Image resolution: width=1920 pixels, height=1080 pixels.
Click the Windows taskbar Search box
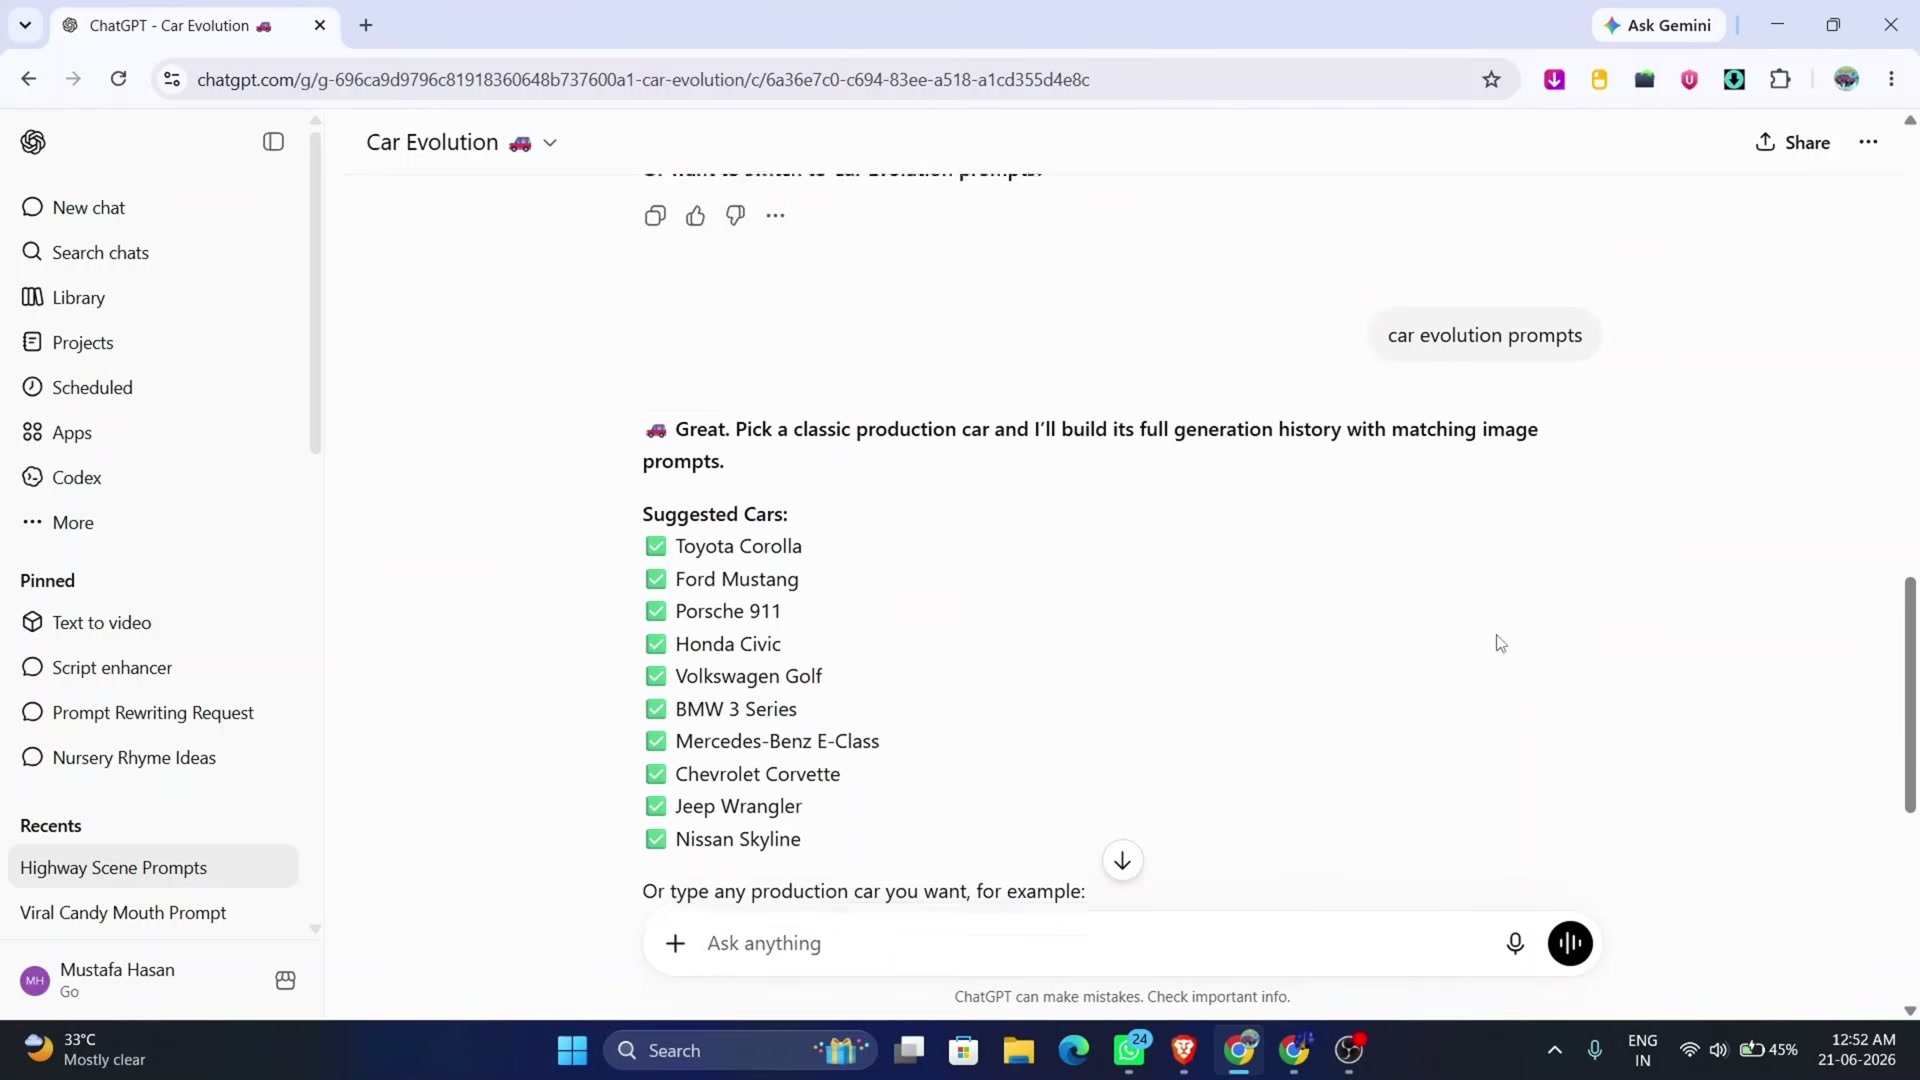pos(740,1051)
